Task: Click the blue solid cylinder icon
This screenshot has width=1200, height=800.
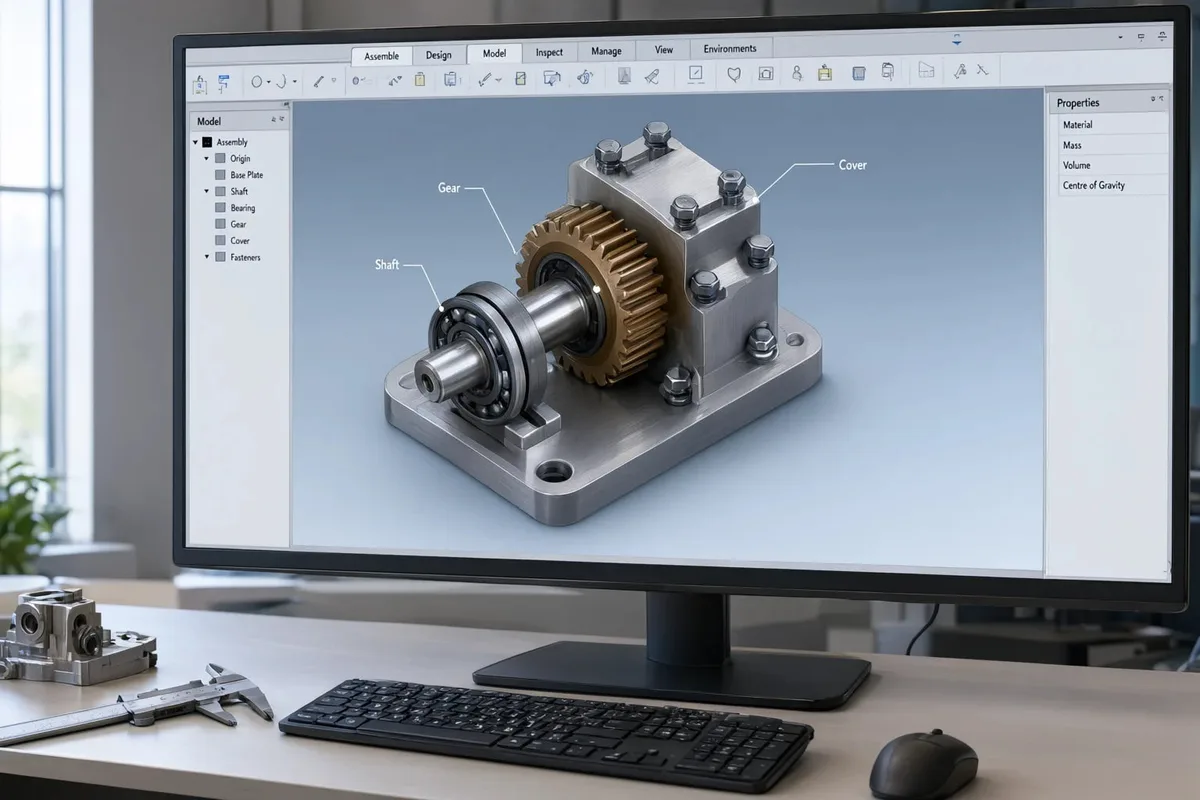Action: pos(859,74)
